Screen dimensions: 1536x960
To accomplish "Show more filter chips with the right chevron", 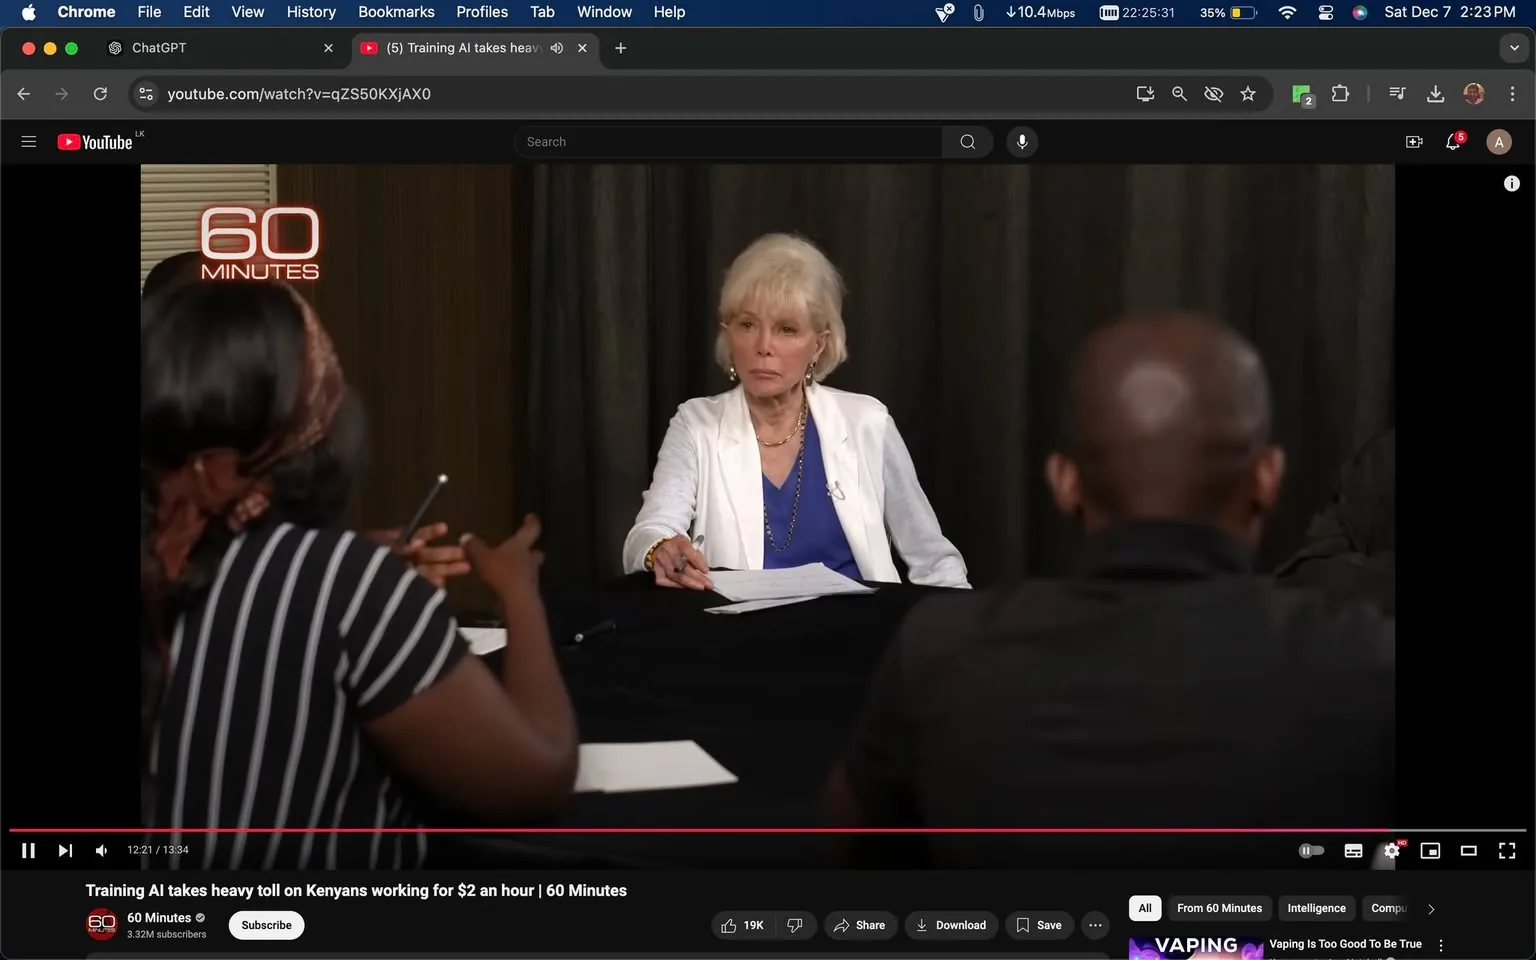I will [x=1430, y=908].
